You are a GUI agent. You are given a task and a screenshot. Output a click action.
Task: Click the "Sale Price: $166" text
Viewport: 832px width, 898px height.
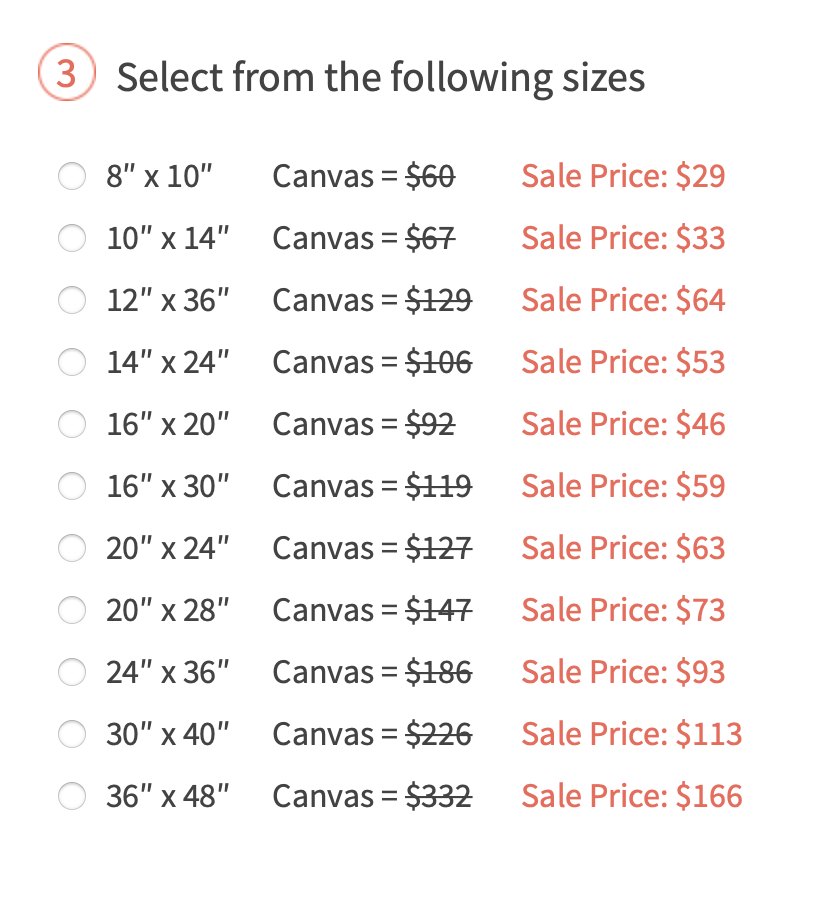[631, 797]
